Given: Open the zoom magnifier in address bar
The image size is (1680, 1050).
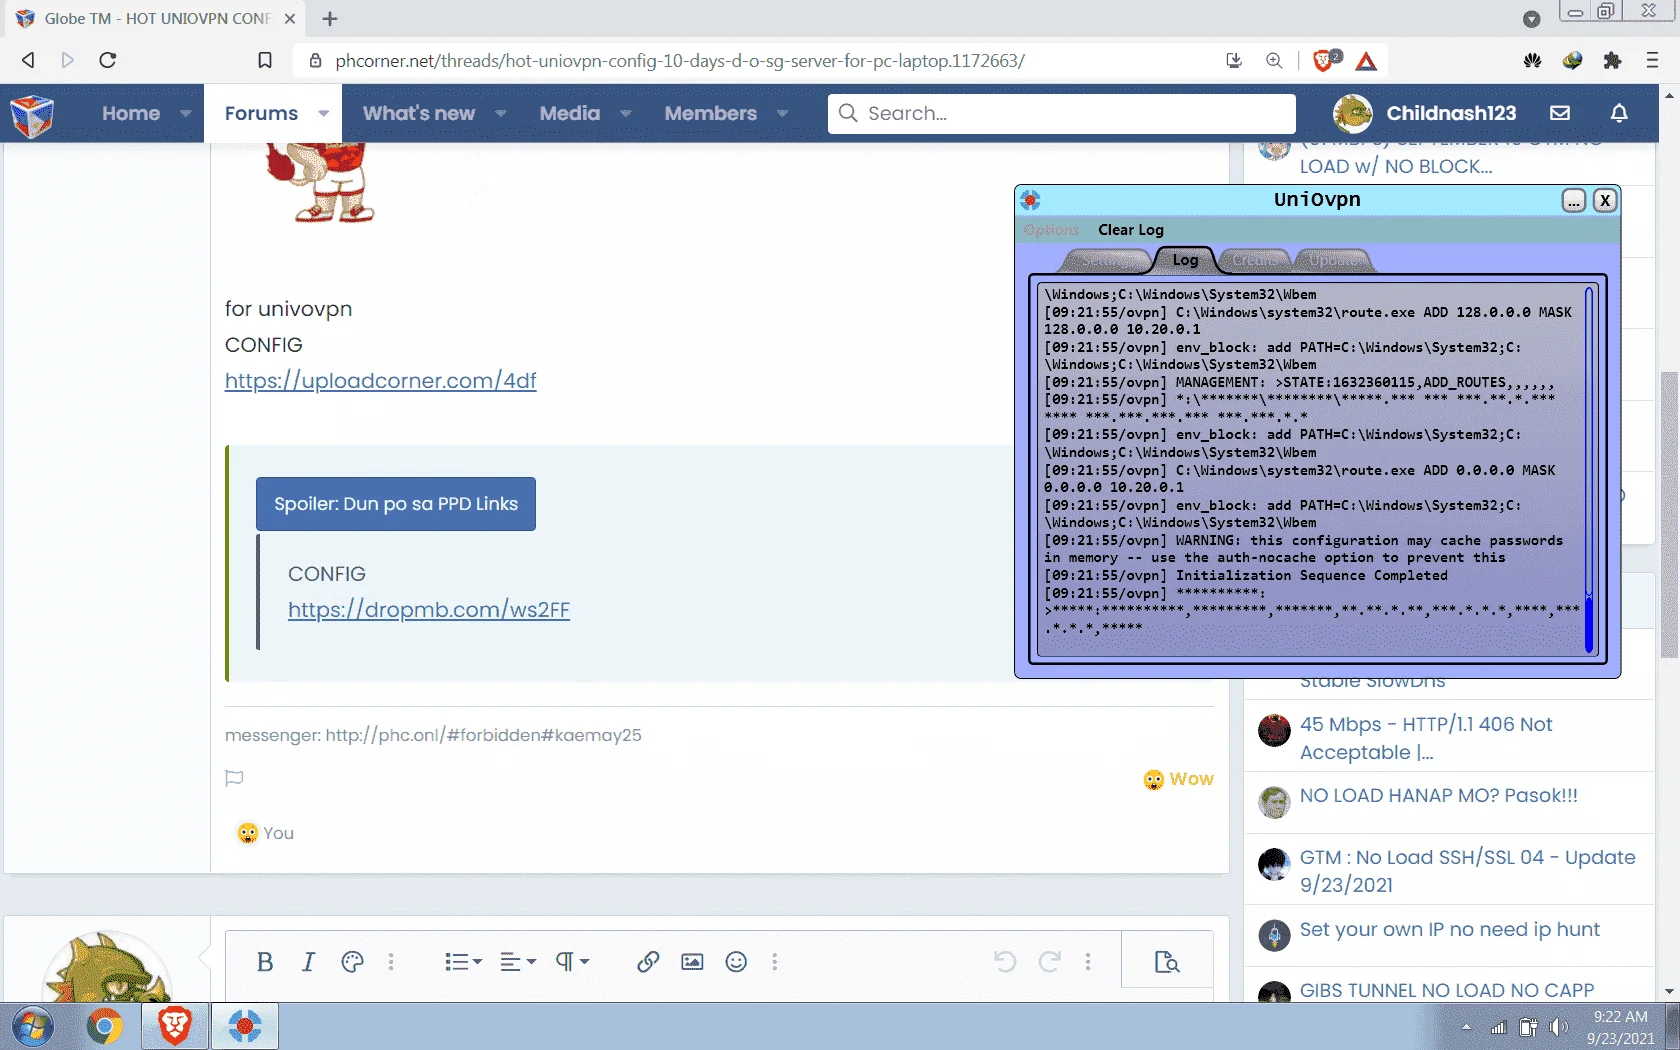Looking at the screenshot, I should point(1274,60).
